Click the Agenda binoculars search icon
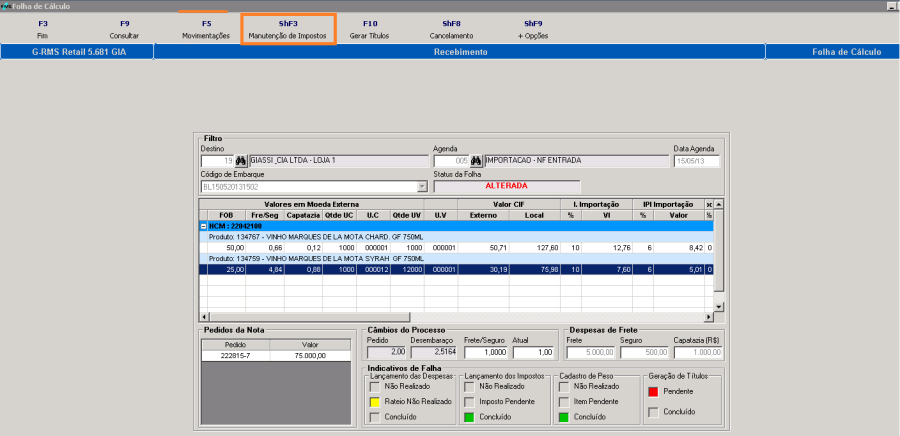The image size is (900, 436). click(476, 161)
